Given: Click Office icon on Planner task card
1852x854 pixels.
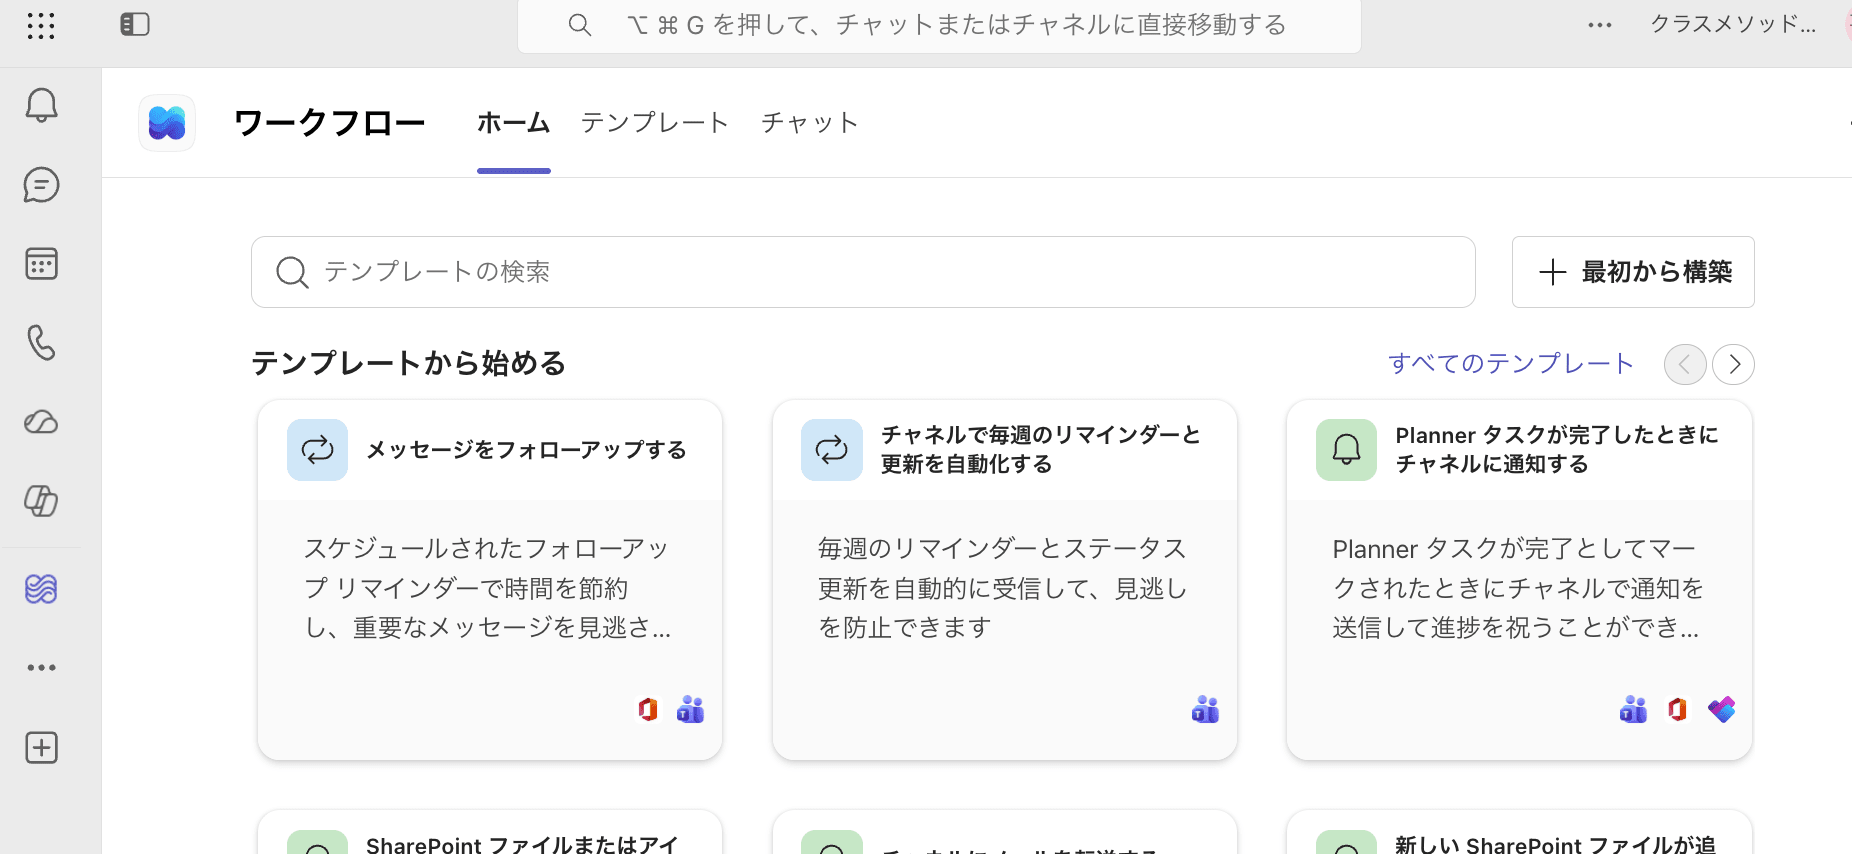Looking at the screenshot, I should click(x=1677, y=710).
